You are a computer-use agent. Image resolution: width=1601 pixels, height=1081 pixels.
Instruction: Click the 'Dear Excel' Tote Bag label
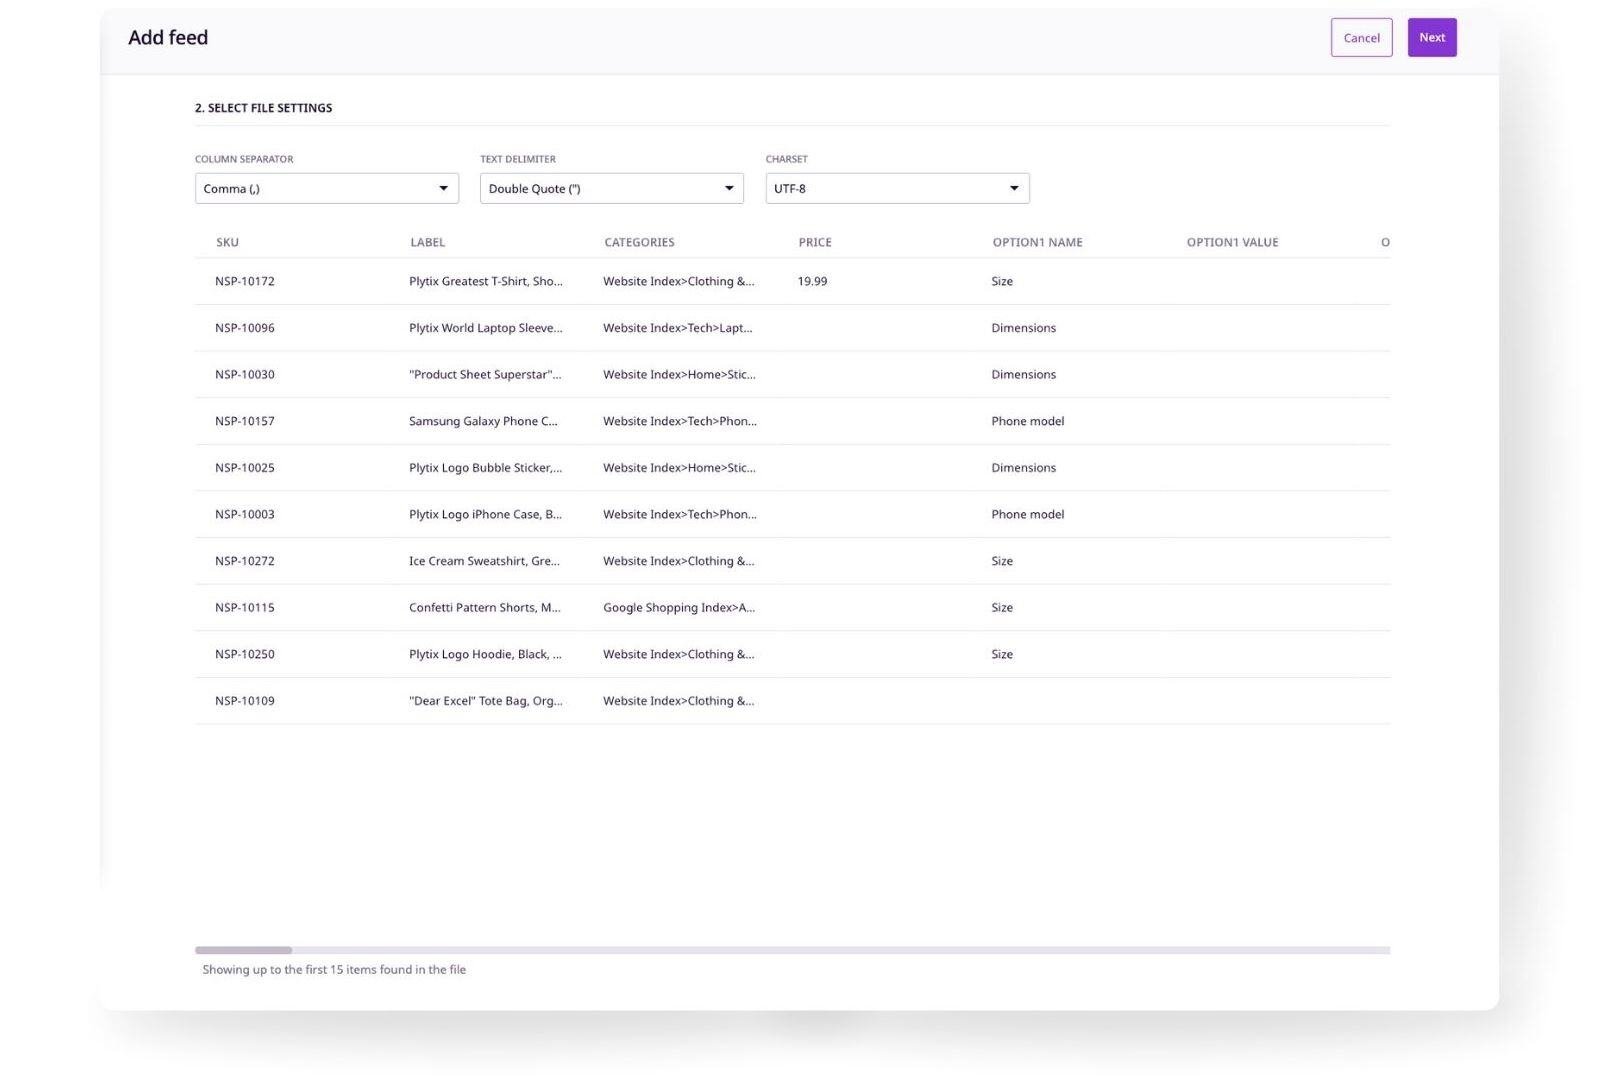click(x=485, y=701)
